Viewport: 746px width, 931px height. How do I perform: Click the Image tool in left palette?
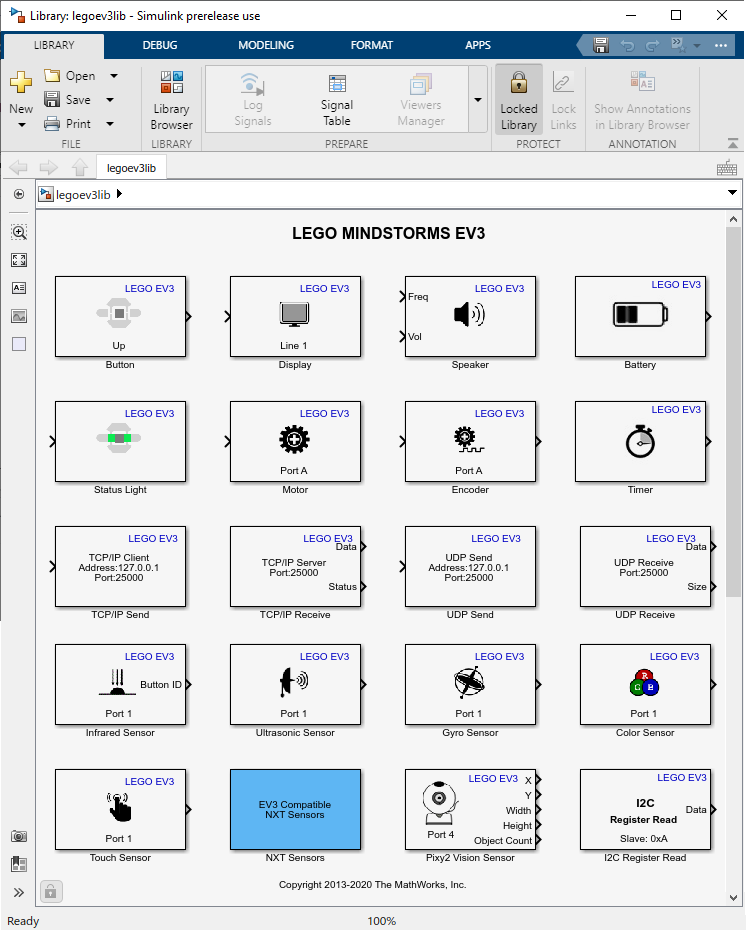[x=19, y=316]
